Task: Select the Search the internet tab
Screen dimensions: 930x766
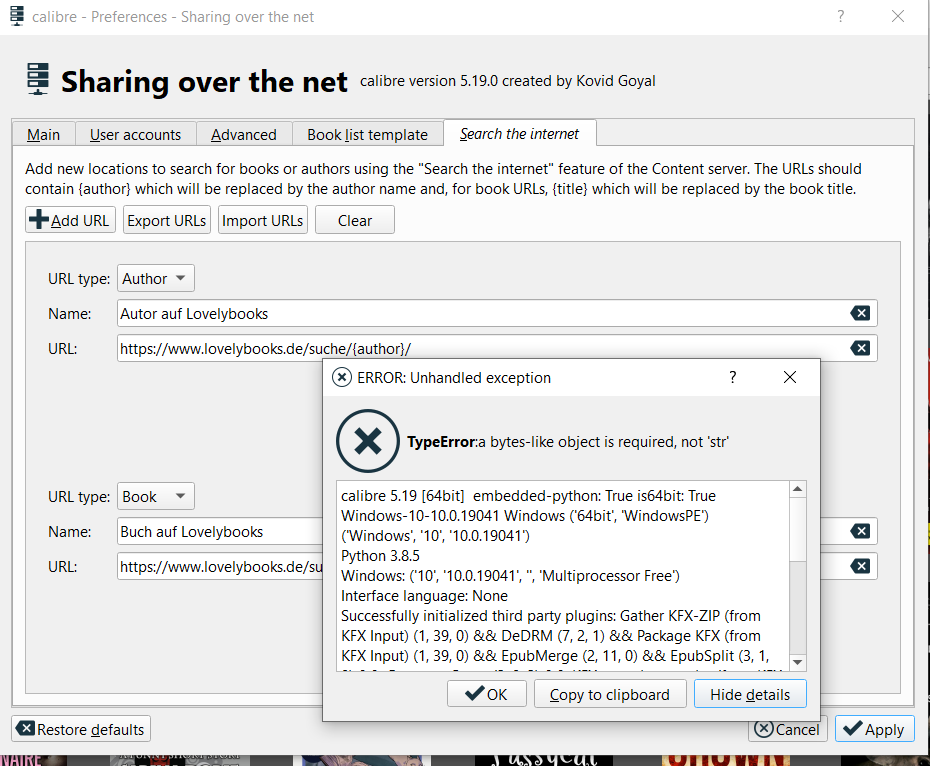Action: point(520,134)
